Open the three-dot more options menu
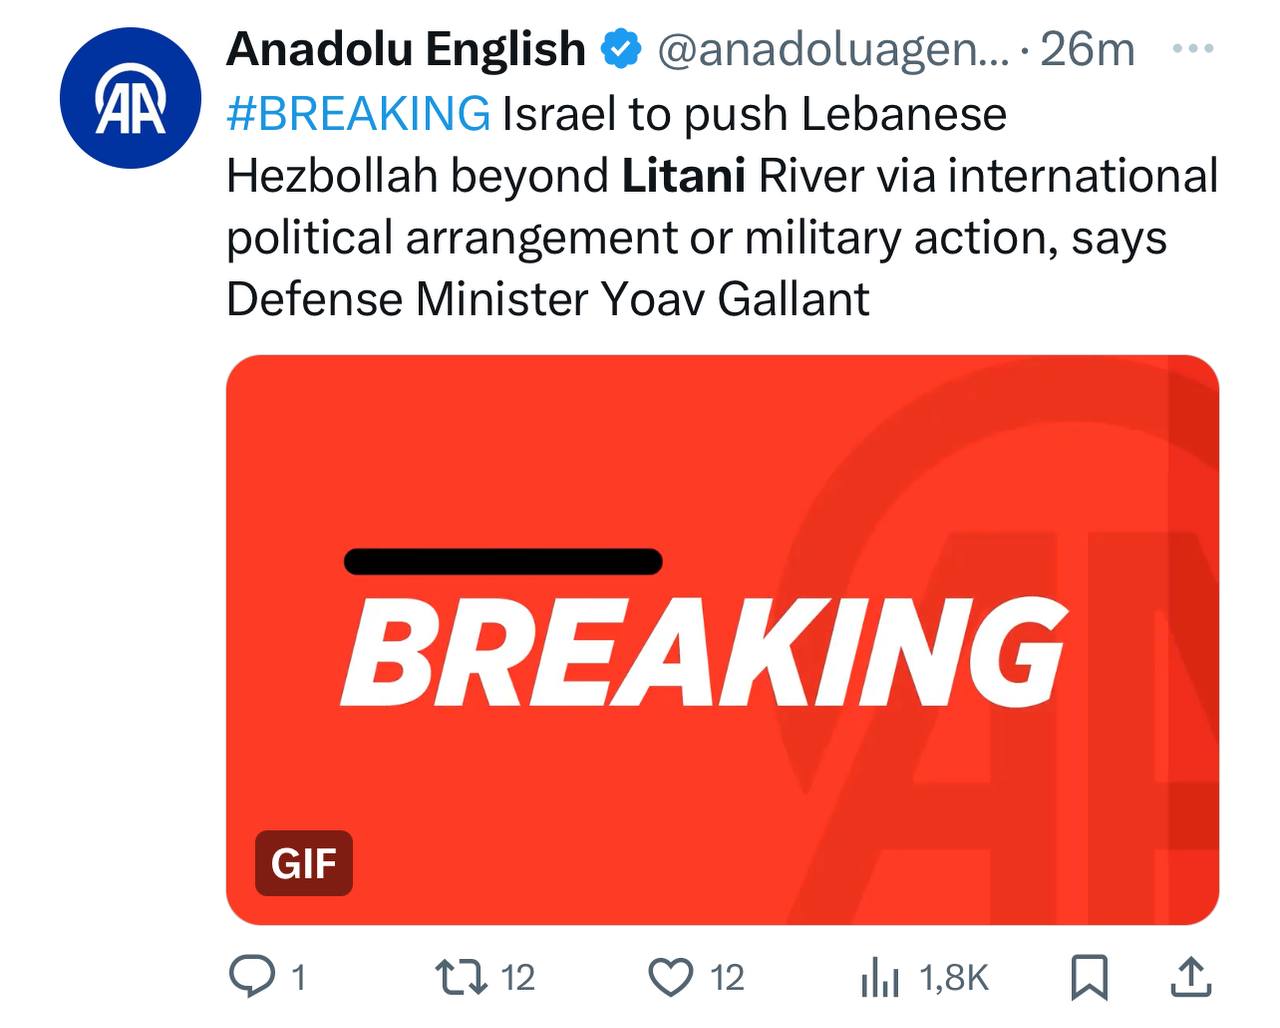The width and height of the screenshot is (1280, 1028). [1192, 48]
